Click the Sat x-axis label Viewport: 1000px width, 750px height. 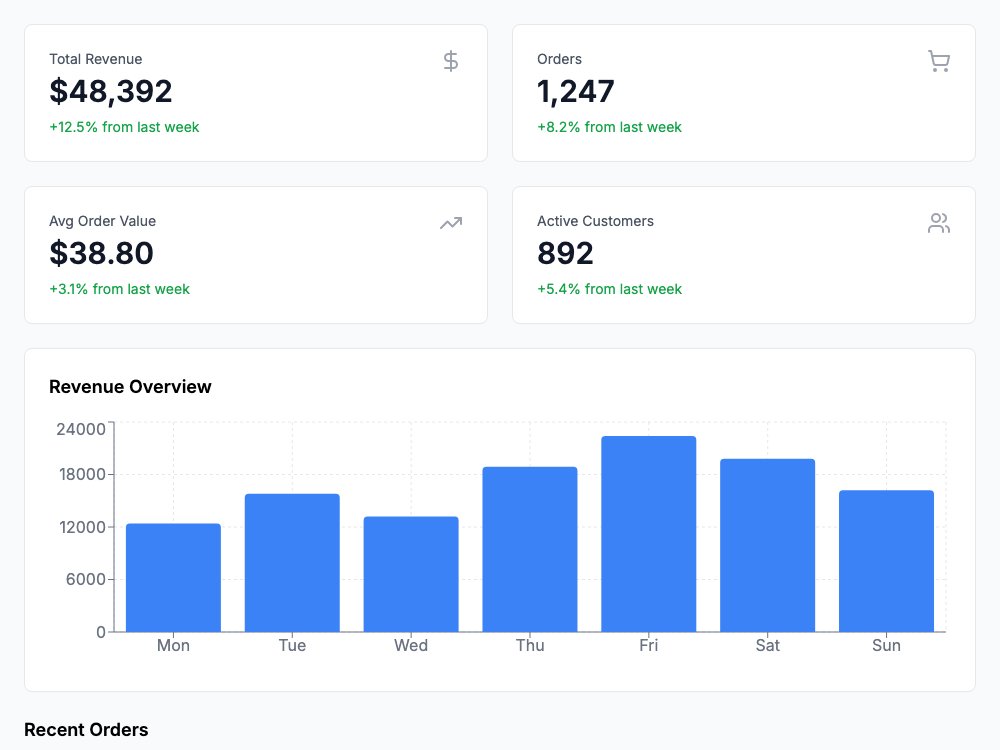[767, 645]
